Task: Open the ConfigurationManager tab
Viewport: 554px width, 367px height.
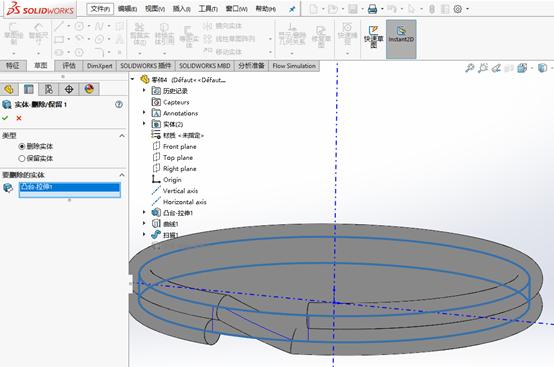Action: (49, 89)
